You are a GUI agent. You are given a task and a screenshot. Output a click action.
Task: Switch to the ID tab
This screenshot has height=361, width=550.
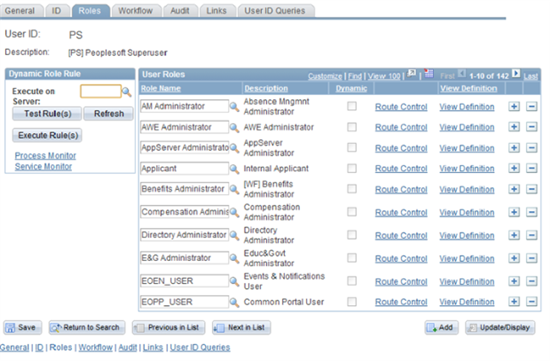click(56, 11)
